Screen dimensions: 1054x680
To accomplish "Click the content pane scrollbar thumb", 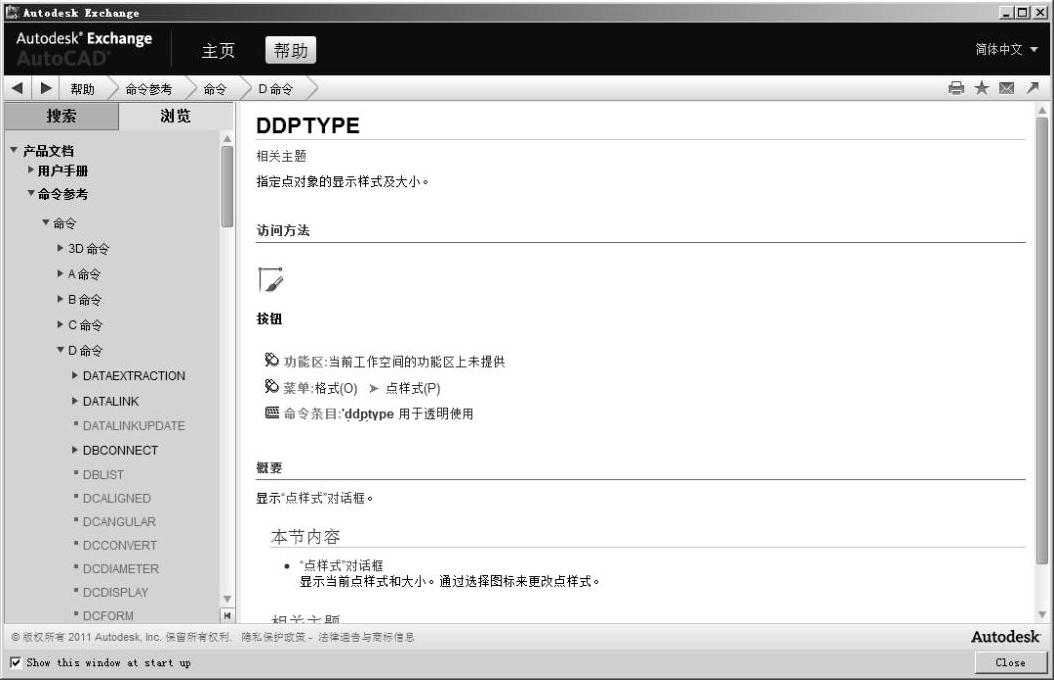I will (x=1042, y=341).
